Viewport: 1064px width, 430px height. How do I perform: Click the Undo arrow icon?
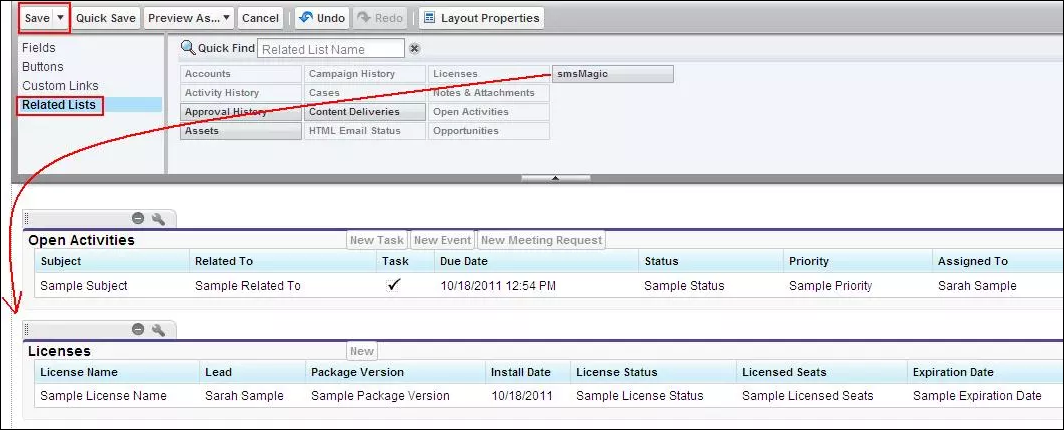pyautogui.click(x=305, y=18)
